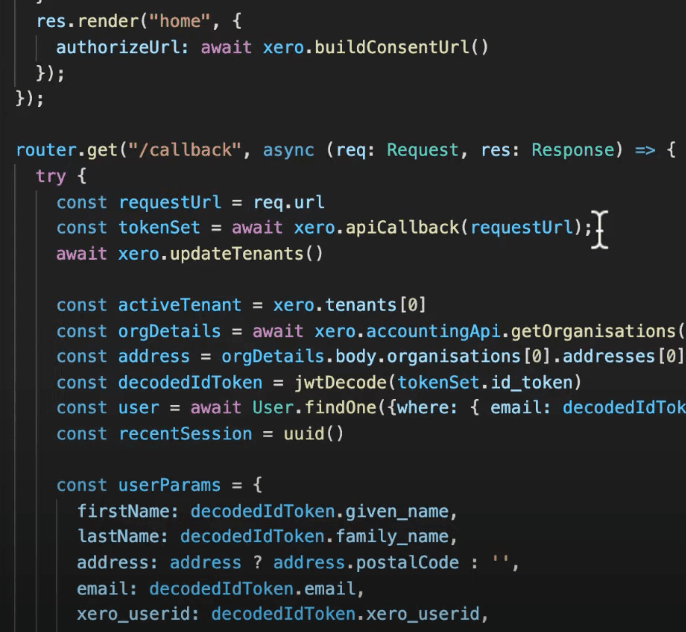This screenshot has width=686, height=632.
Task: Click the "/callback" route string
Action: pos(185,150)
